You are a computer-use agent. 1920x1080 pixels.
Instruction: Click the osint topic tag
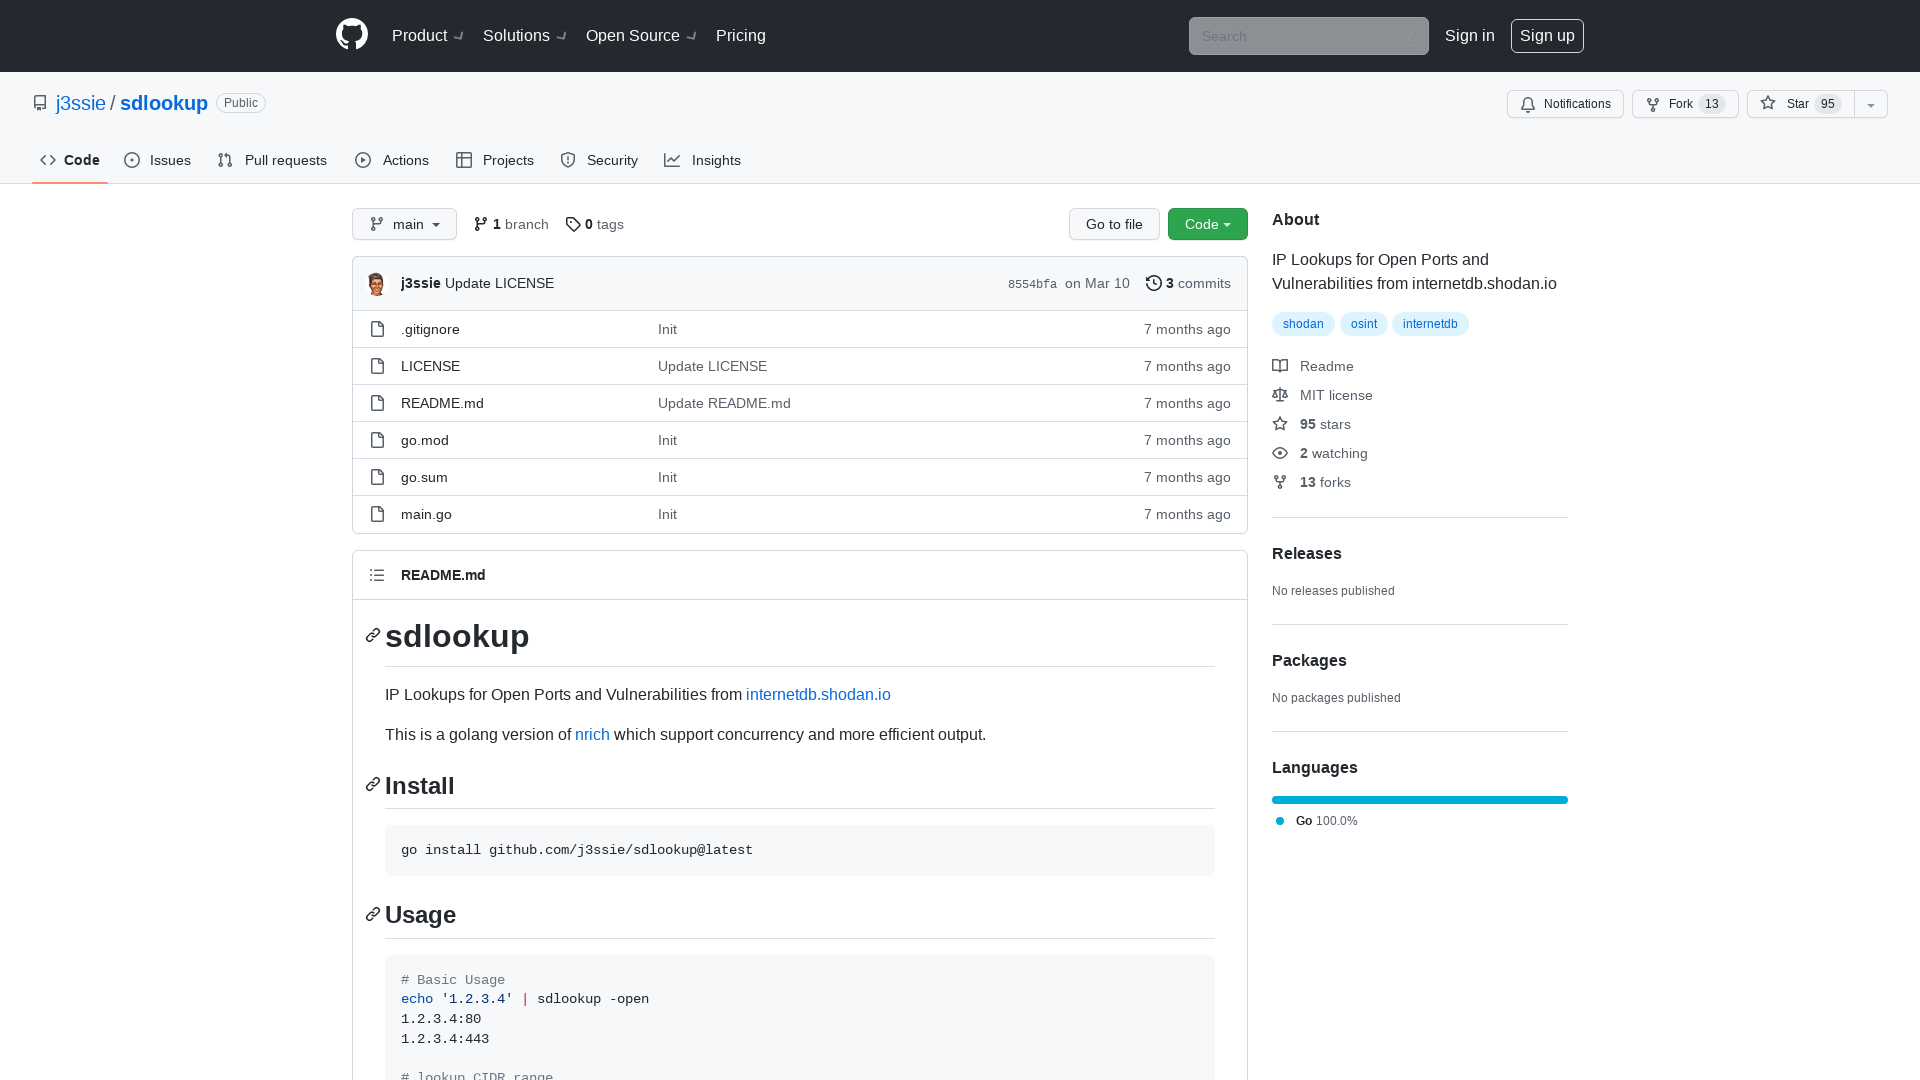1364,324
